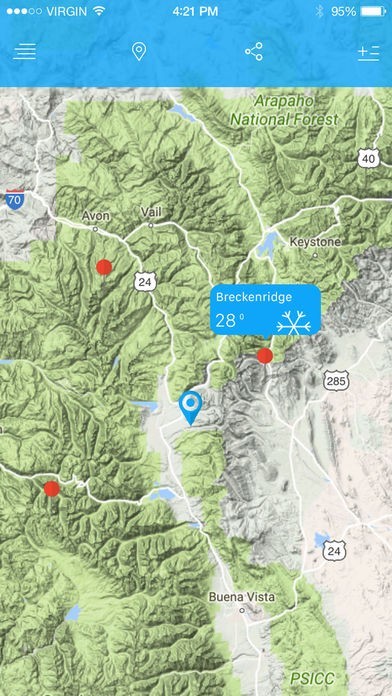Tap the battery indicator in status bar
Image resolution: width=392 pixels, height=696 pixels.
[x=372, y=12]
